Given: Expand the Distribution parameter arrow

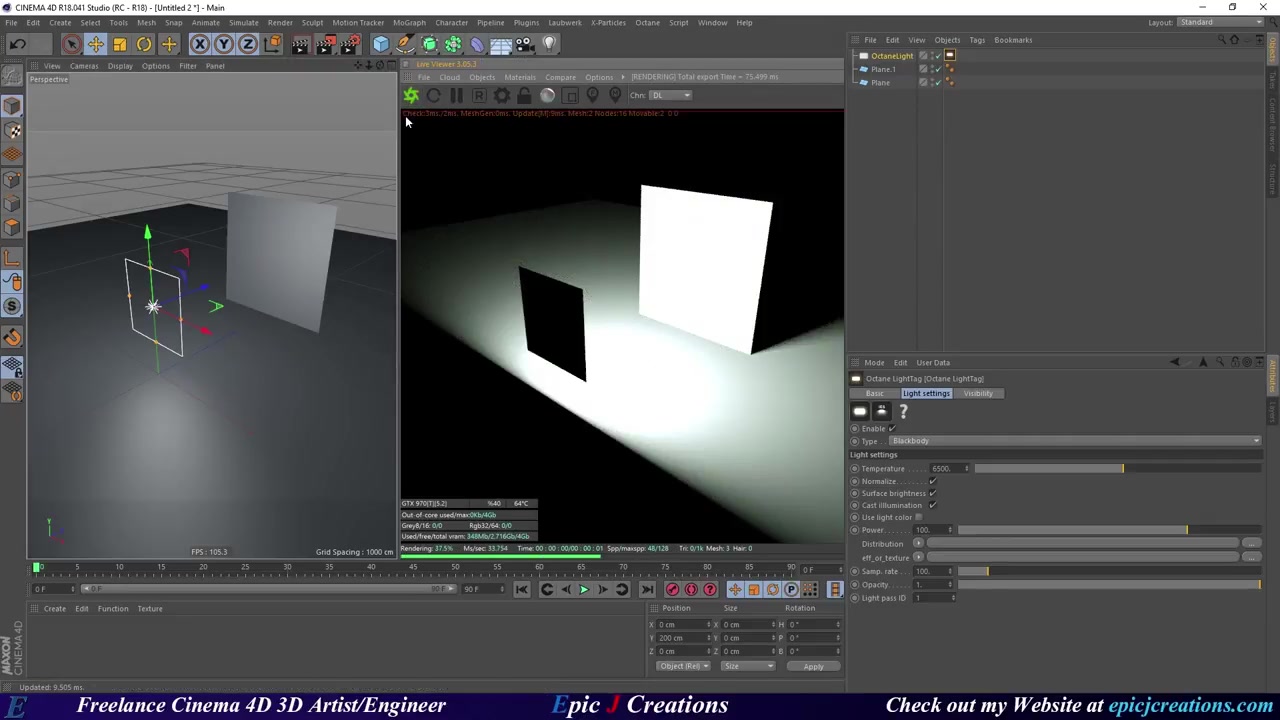Looking at the screenshot, I should pyautogui.click(x=918, y=543).
